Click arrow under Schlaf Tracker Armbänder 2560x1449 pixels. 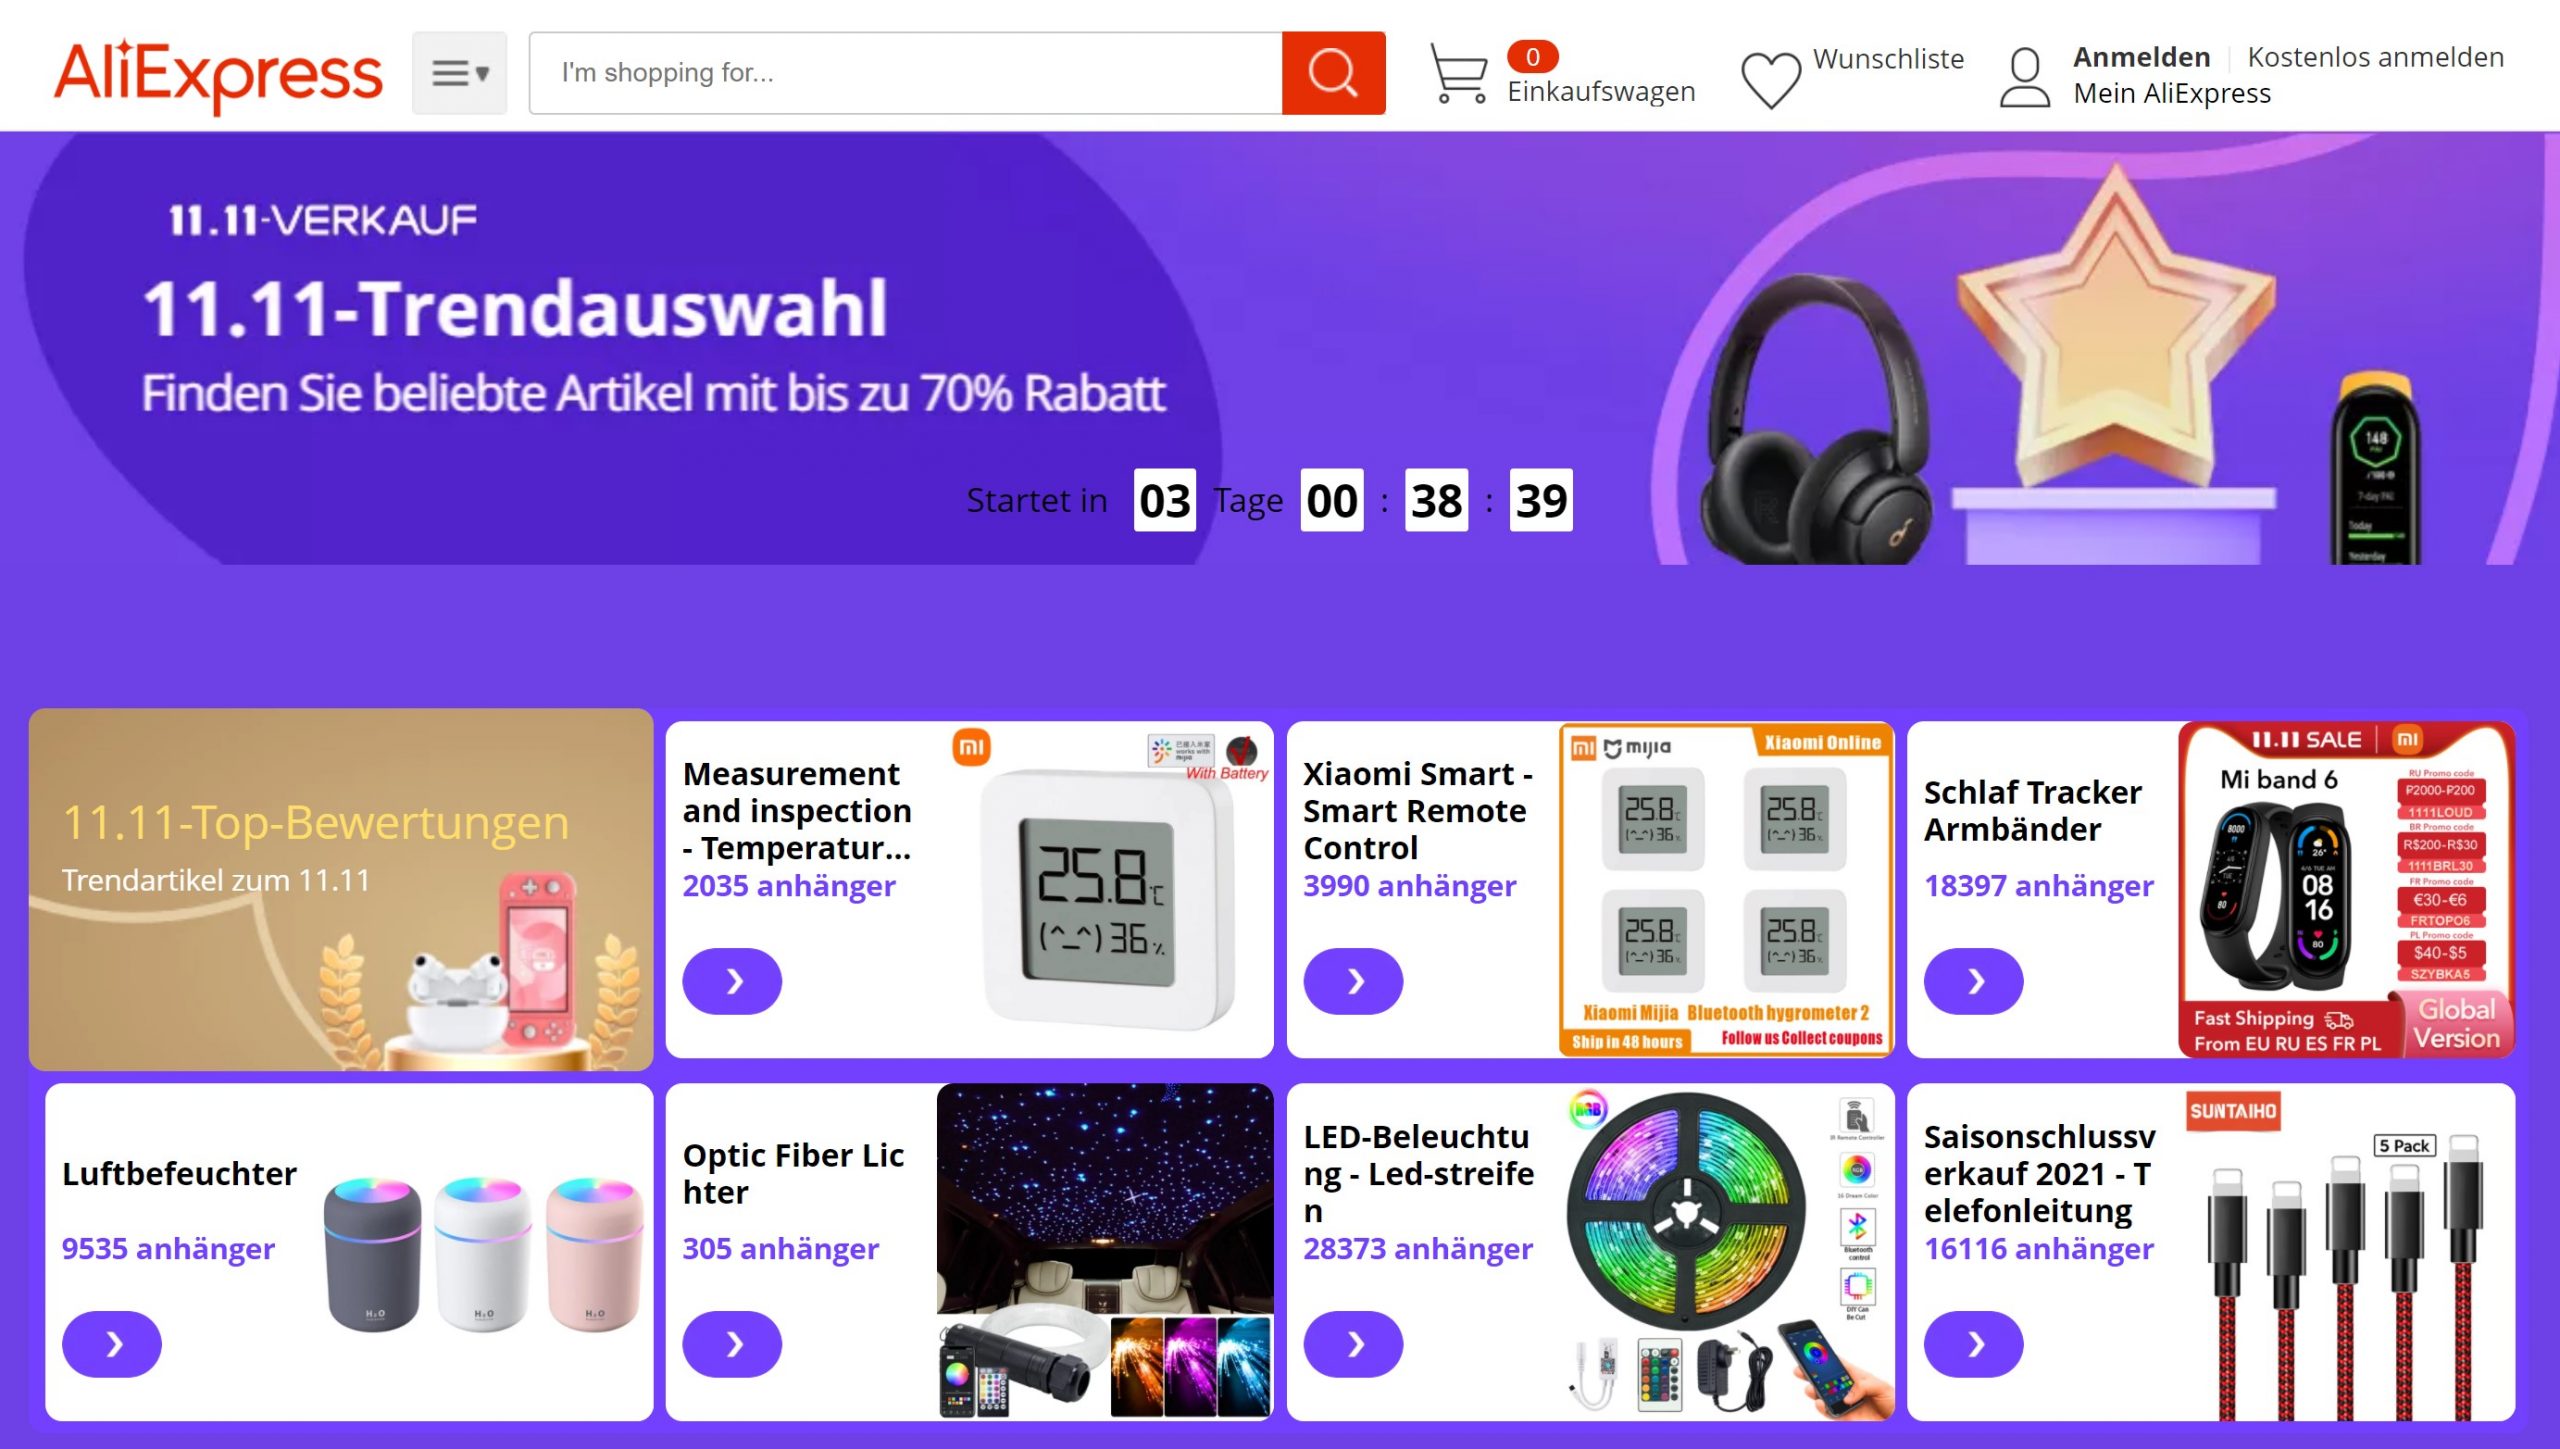tap(1974, 981)
